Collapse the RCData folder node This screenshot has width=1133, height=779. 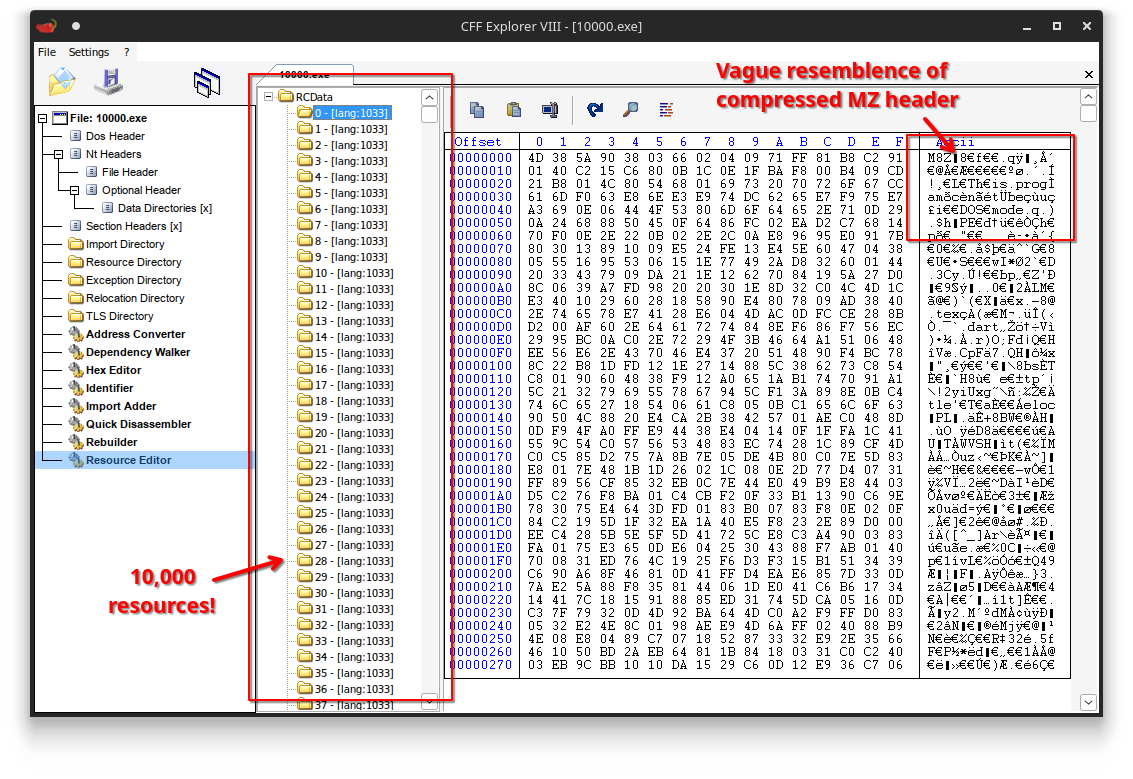pos(268,97)
